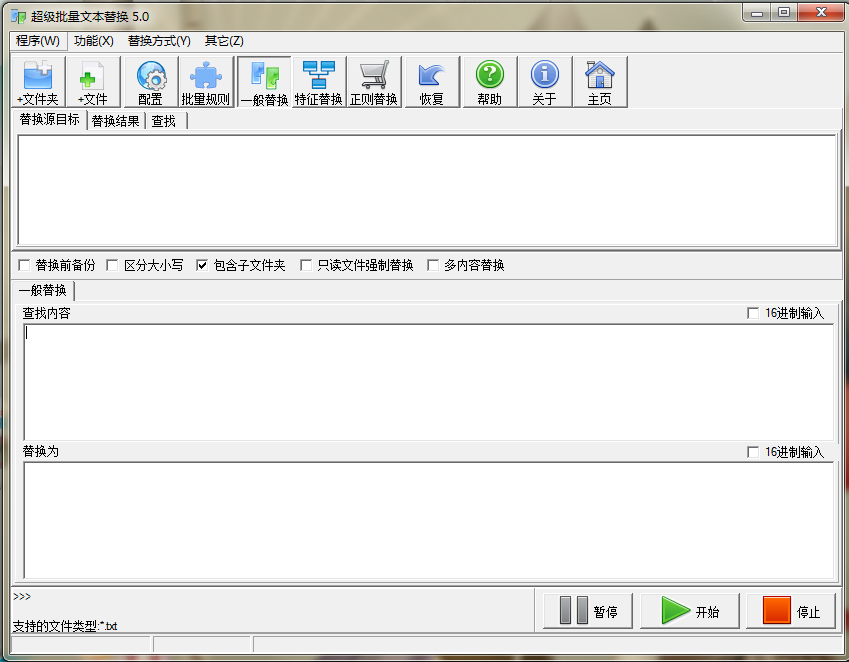Open the 替换方式(Y) menu
This screenshot has width=849, height=662.
[159, 41]
